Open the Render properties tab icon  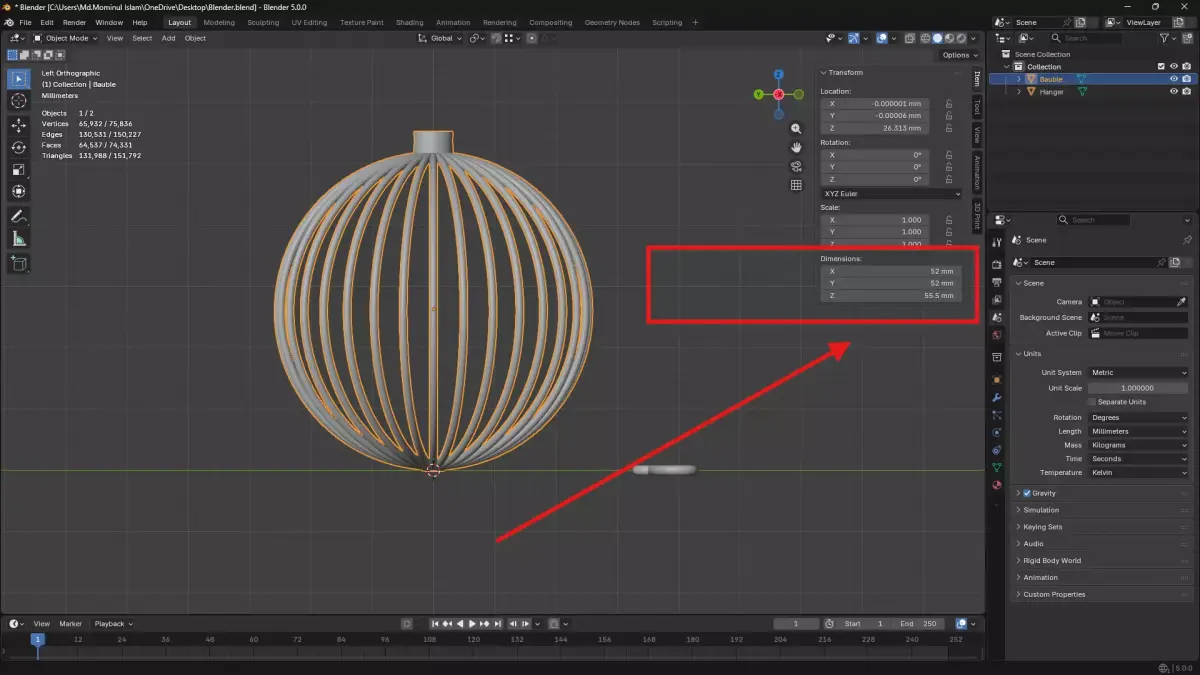(x=996, y=264)
